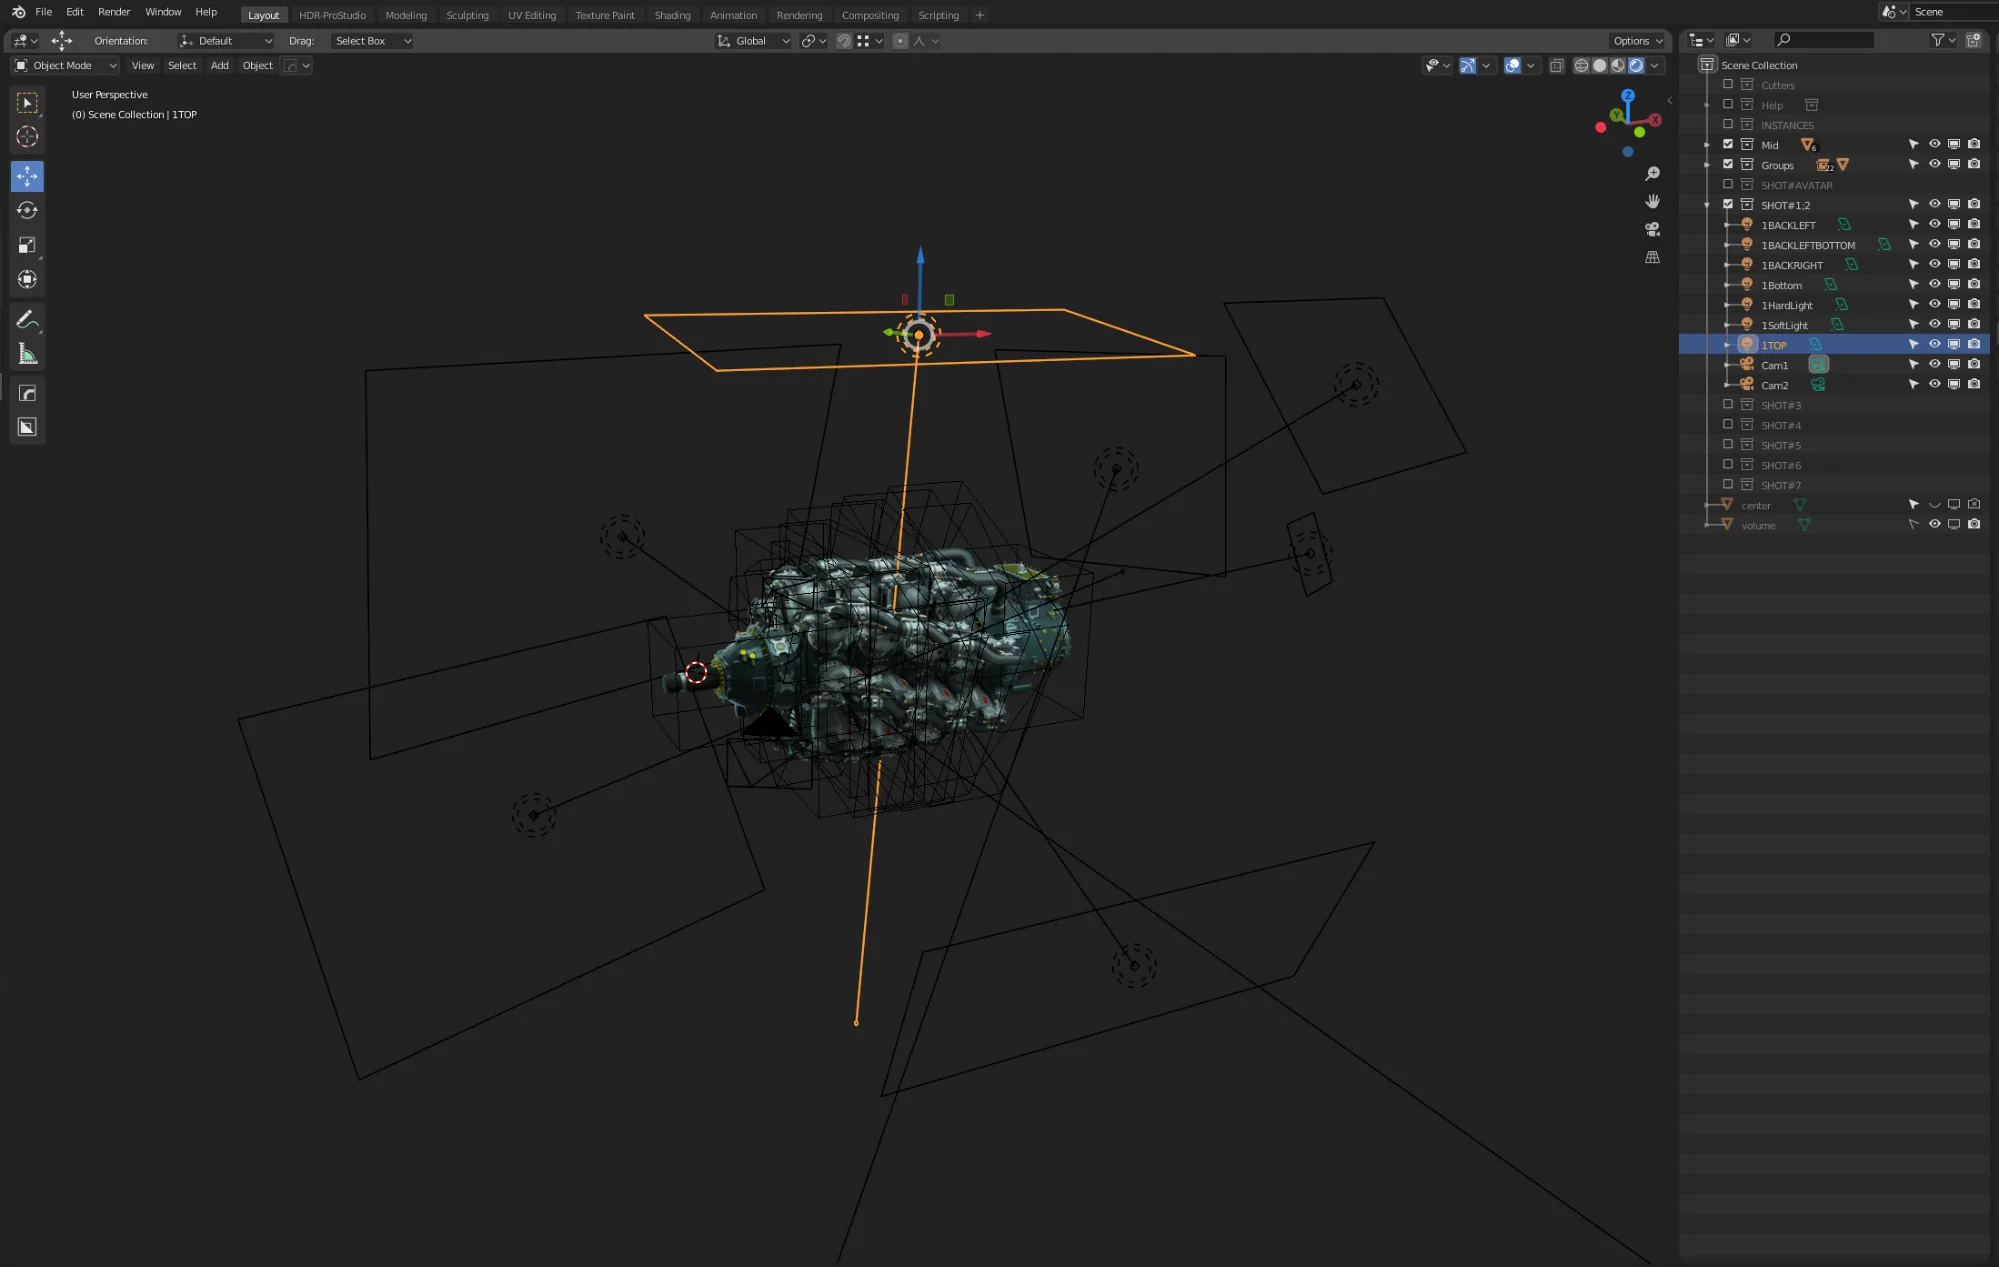
Task: Open the viewport View menu
Action: [143, 66]
